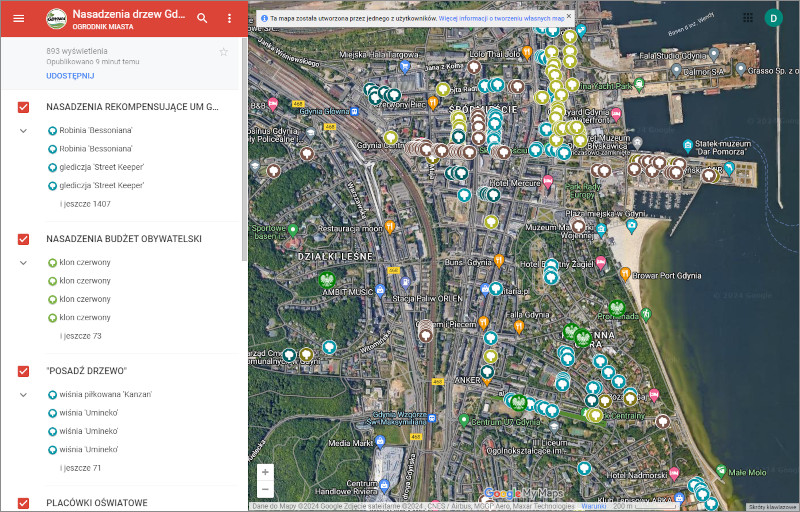Click the Ogrodnik Miasta logo
This screenshot has height=512, width=800.
pos(57,18)
